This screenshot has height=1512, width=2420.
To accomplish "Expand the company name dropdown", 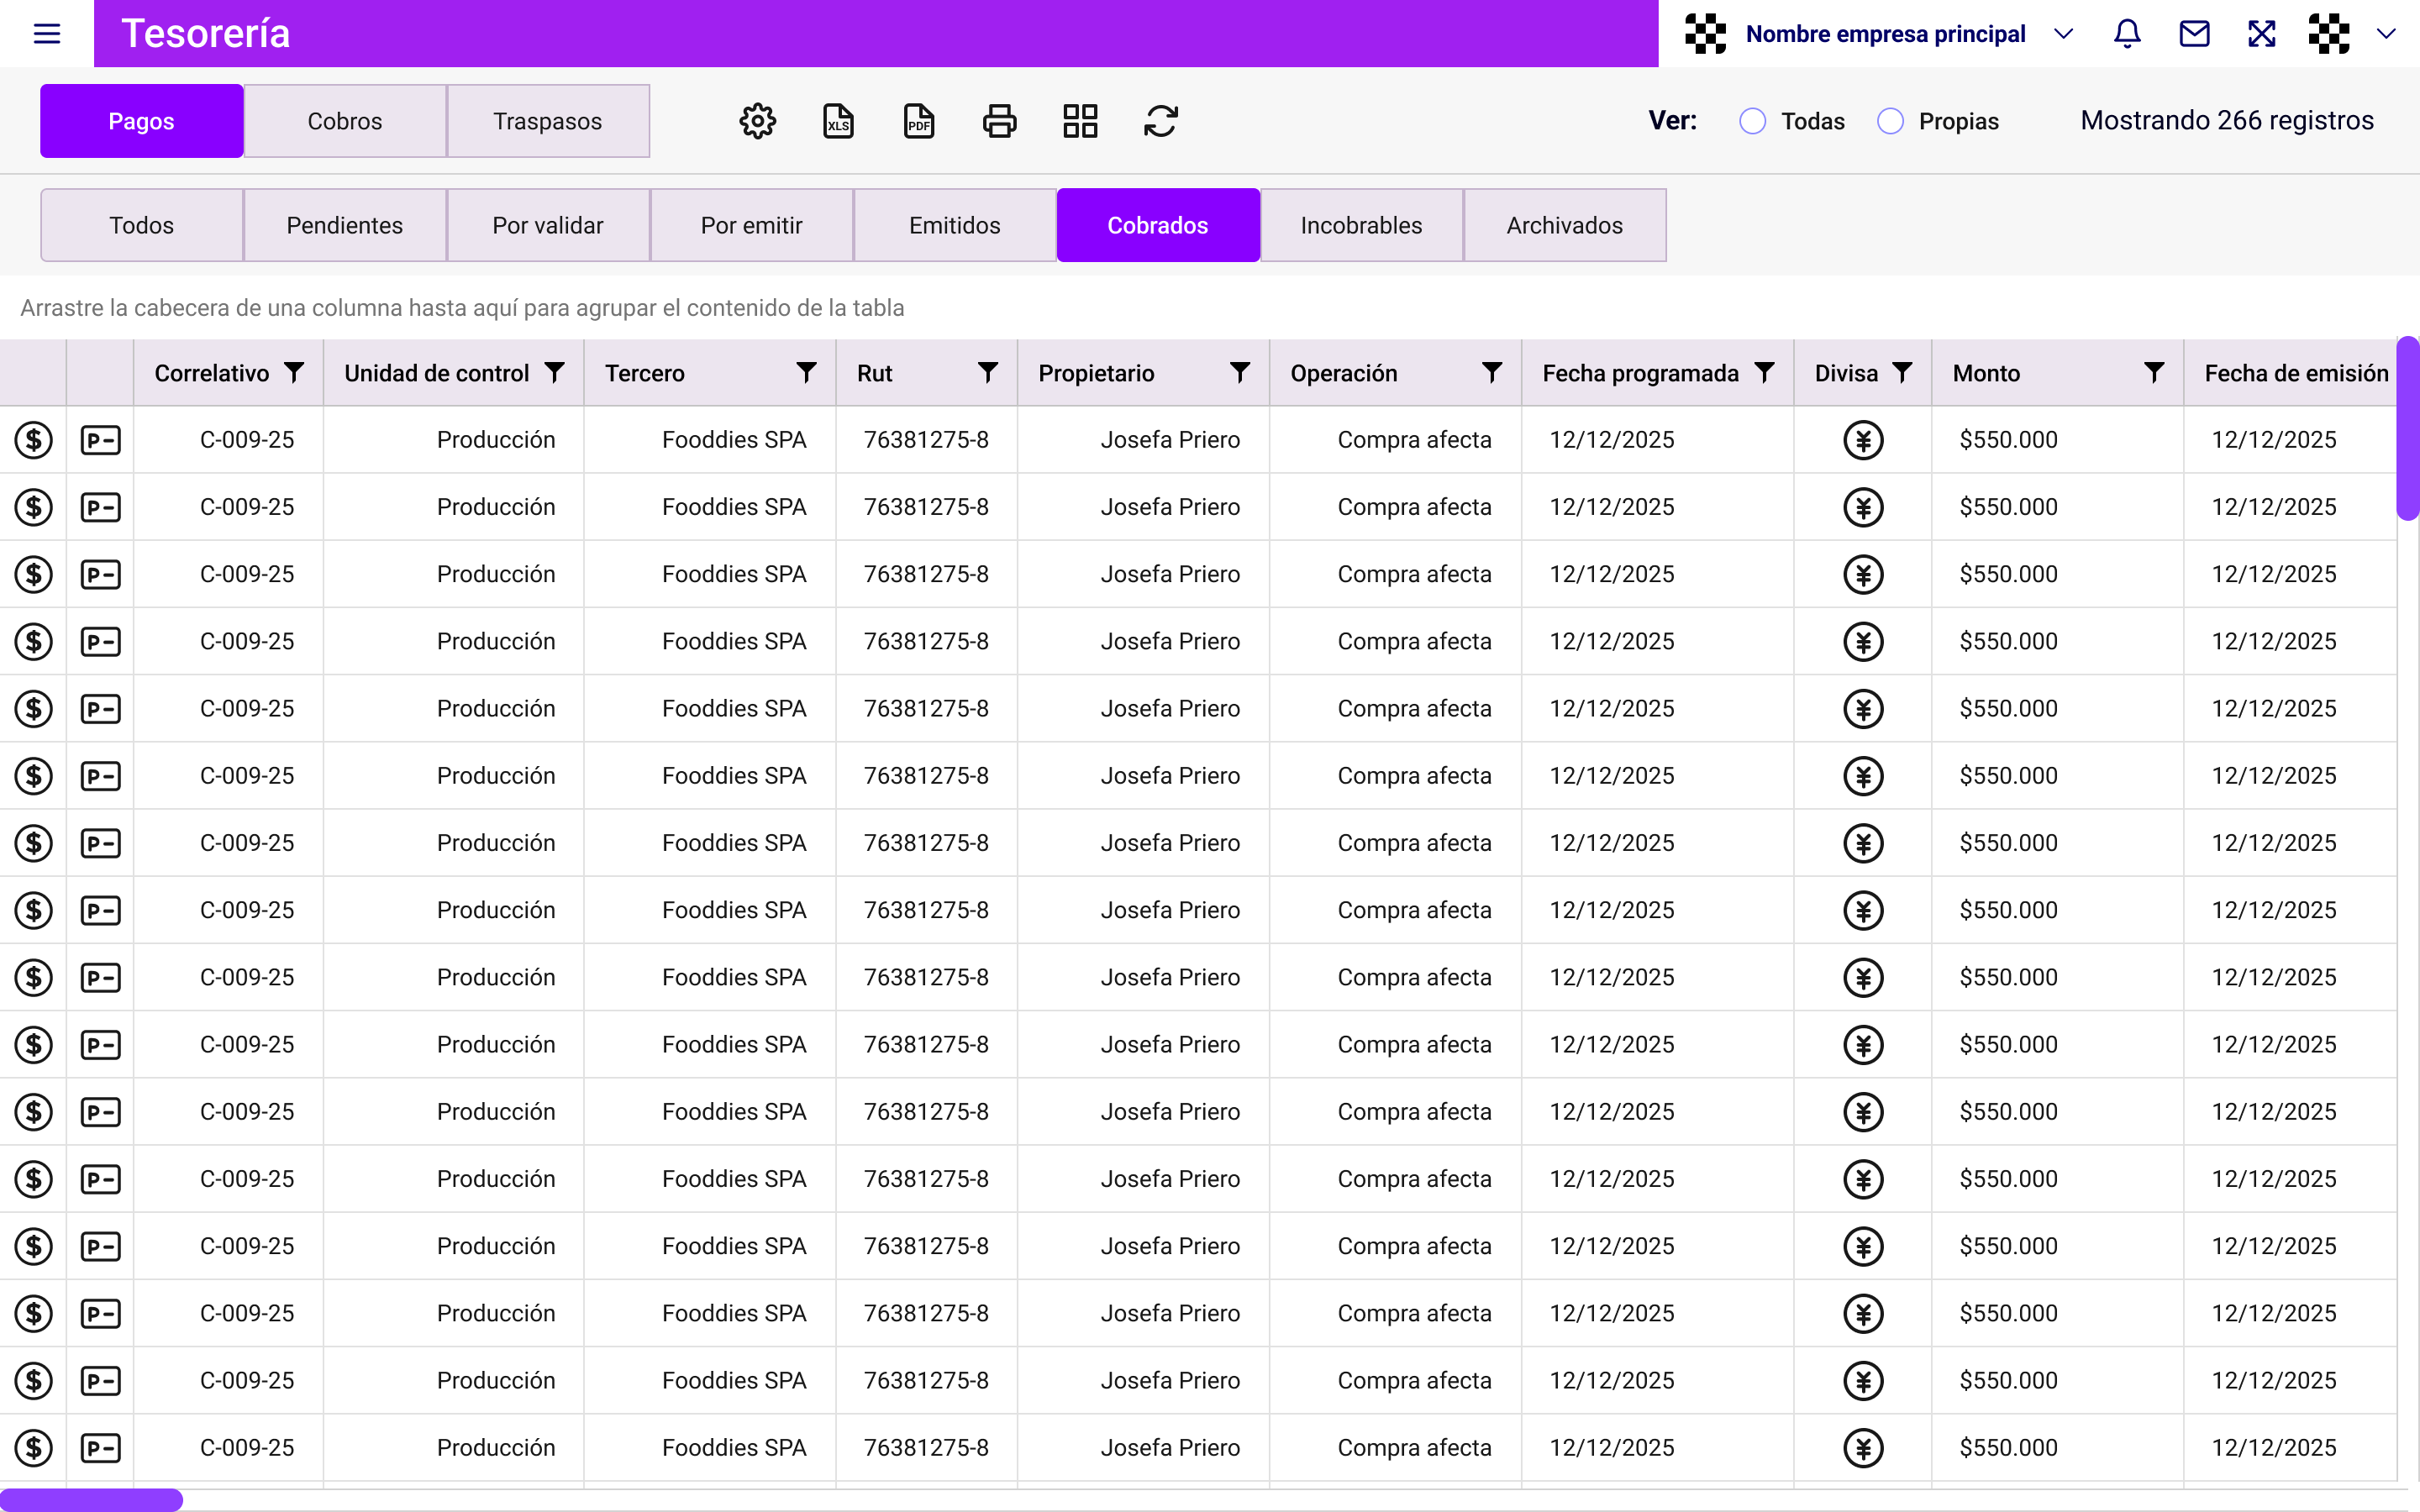I will coord(2063,34).
